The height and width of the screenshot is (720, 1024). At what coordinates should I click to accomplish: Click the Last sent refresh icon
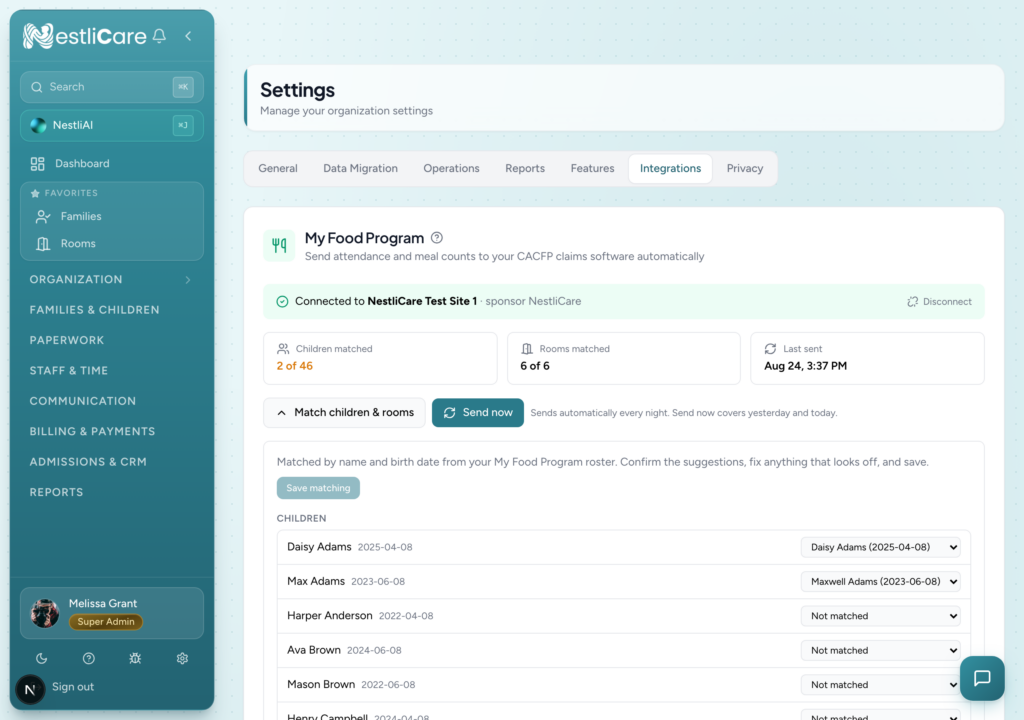pos(771,349)
